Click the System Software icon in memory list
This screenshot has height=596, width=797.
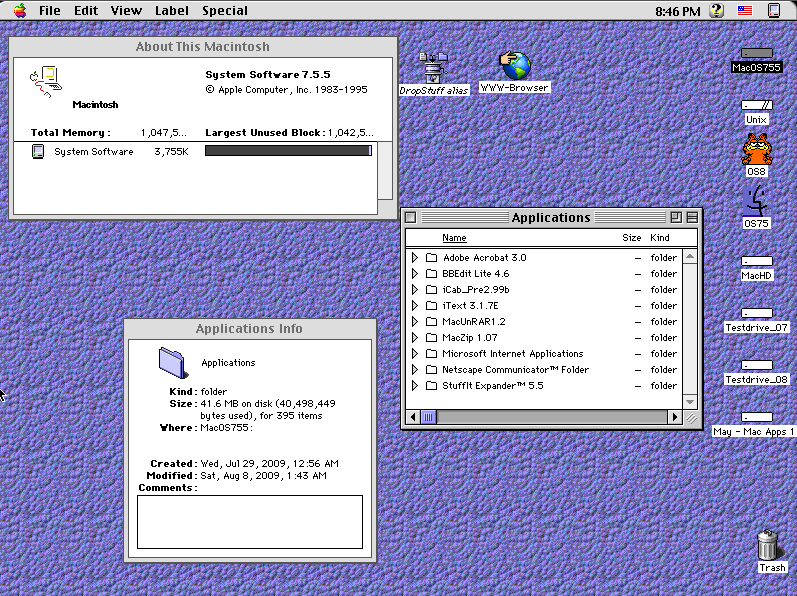[38, 151]
